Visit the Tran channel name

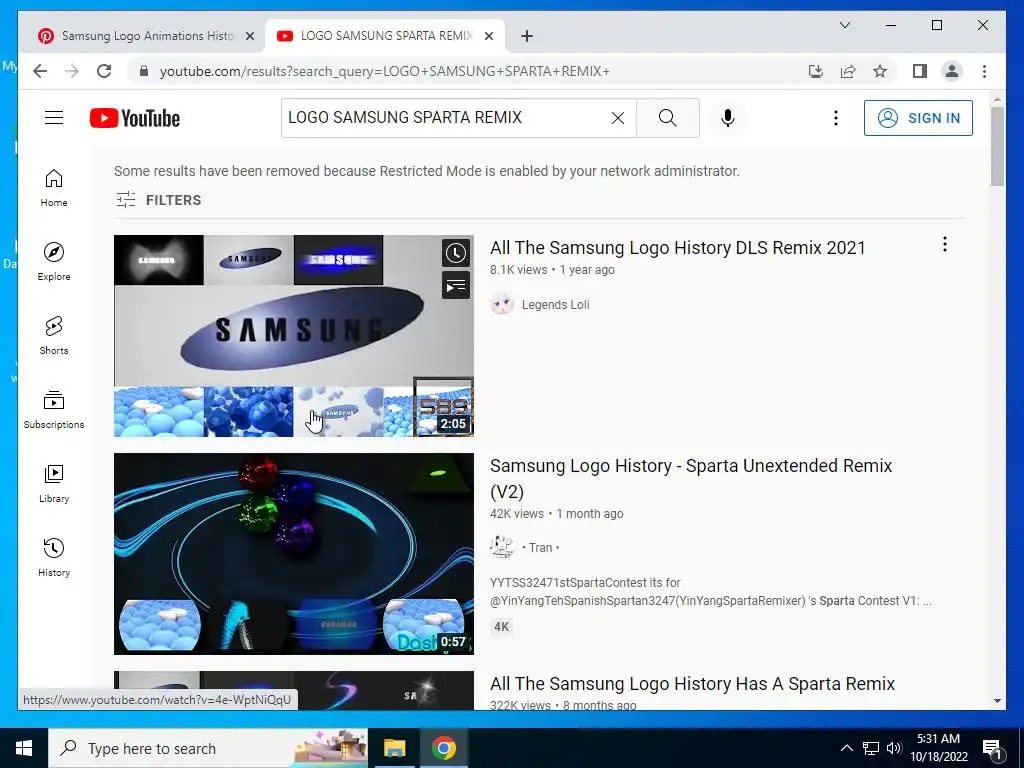(540, 547)
